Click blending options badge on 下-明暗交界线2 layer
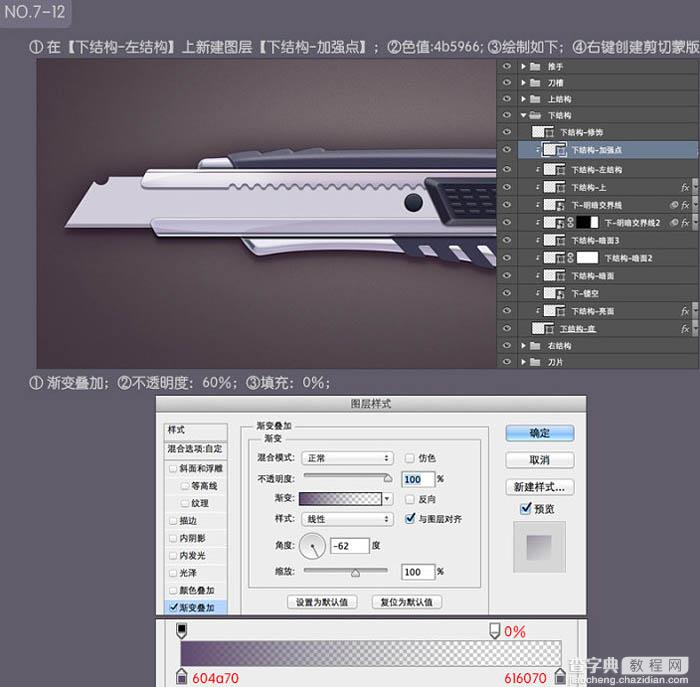The height and width of the screenshot is (687, 700). (x=674, y=222)
